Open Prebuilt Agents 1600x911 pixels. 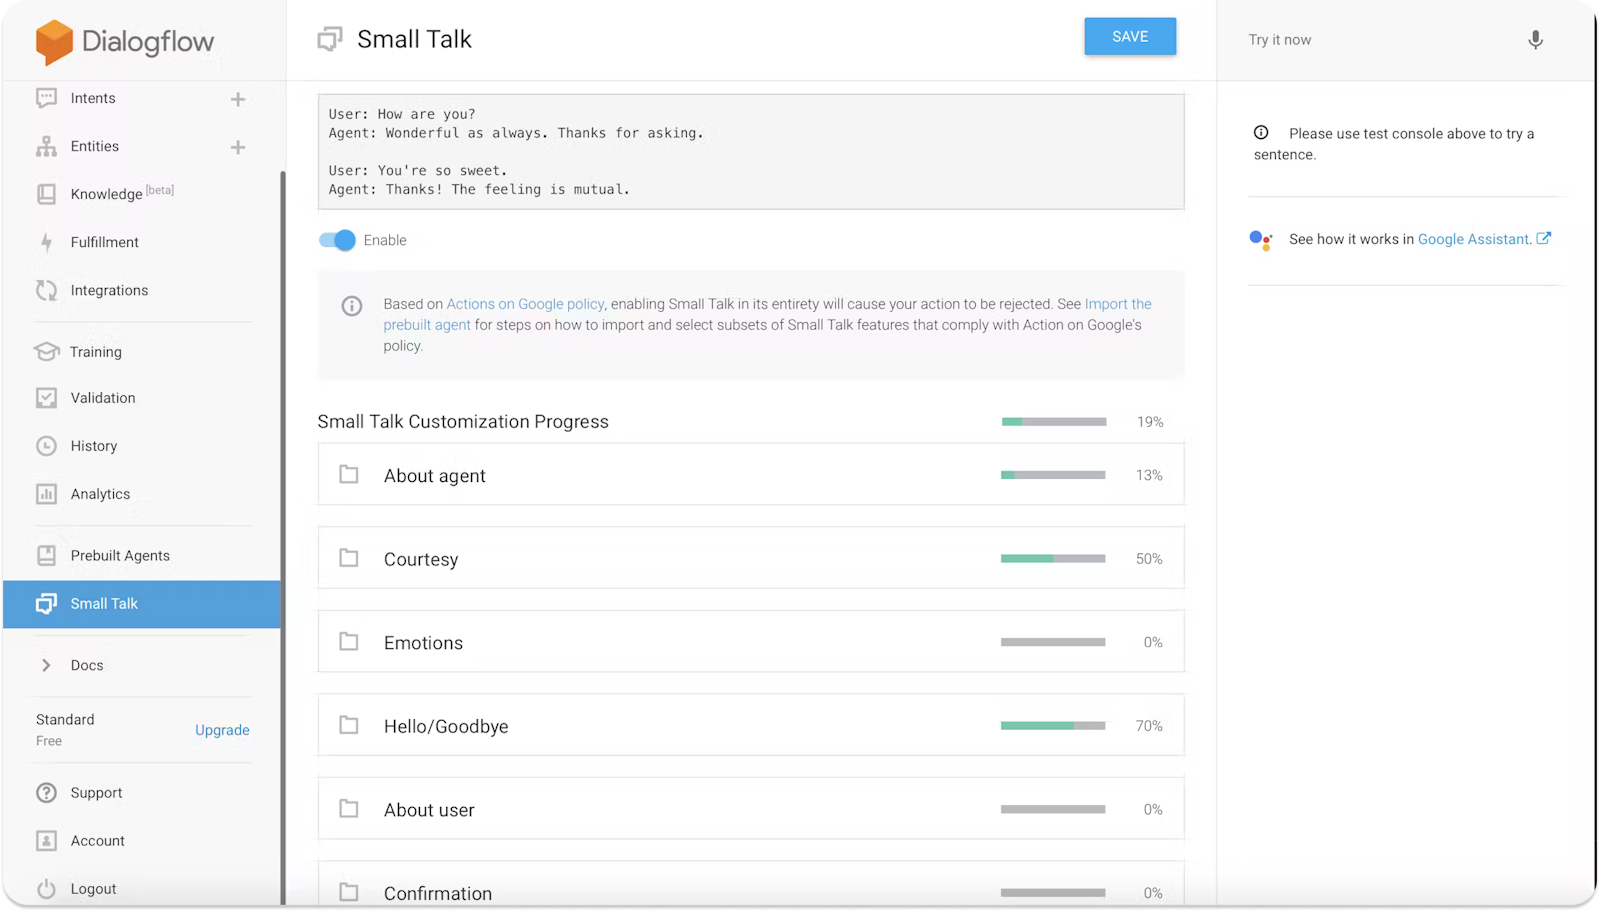pos(120,555)
